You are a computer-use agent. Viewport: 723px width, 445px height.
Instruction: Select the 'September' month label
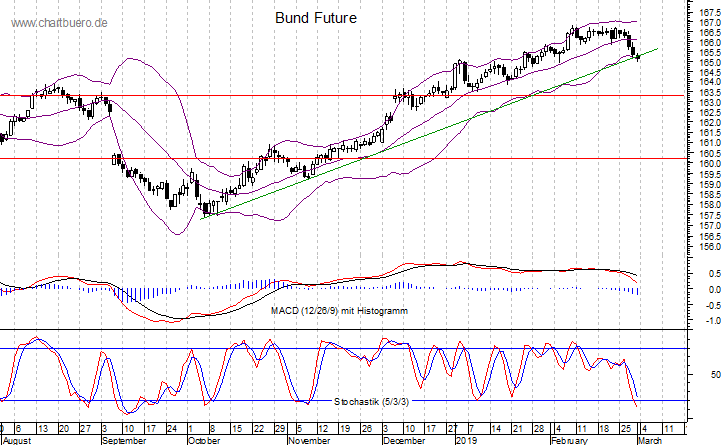[x=124, y=440]
